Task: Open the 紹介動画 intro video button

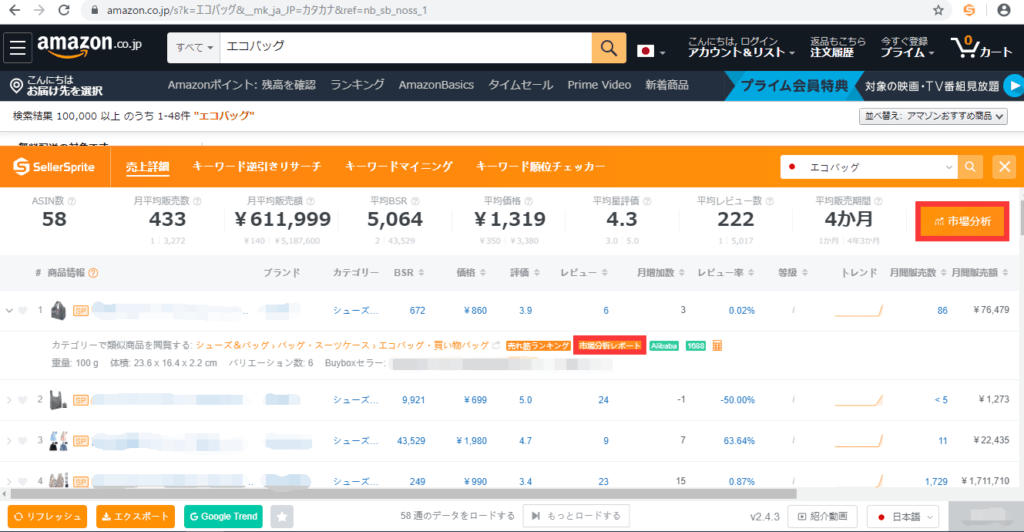Action: coord(823,516)
